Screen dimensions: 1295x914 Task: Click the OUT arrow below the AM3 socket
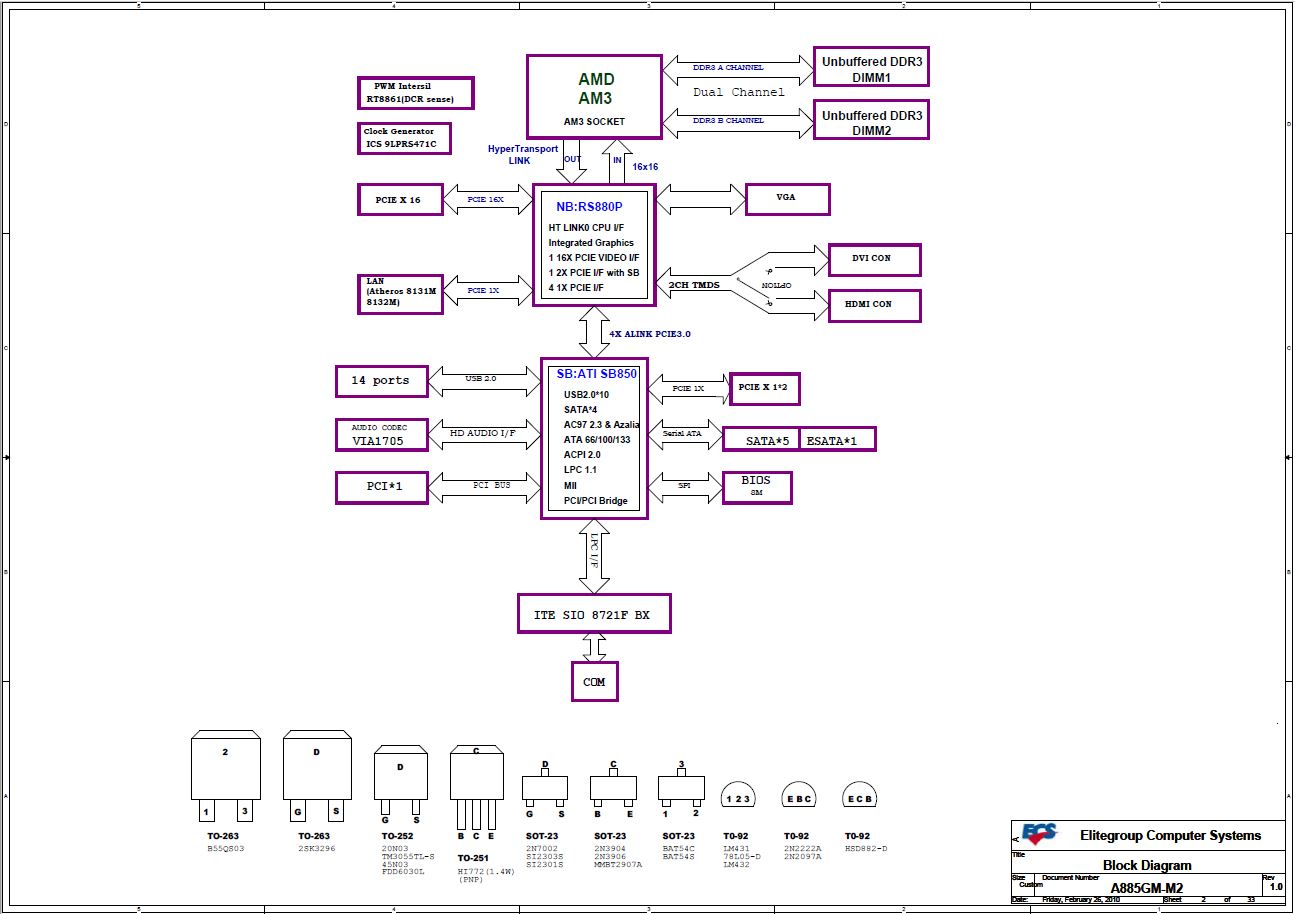click(x=572, y=160)
